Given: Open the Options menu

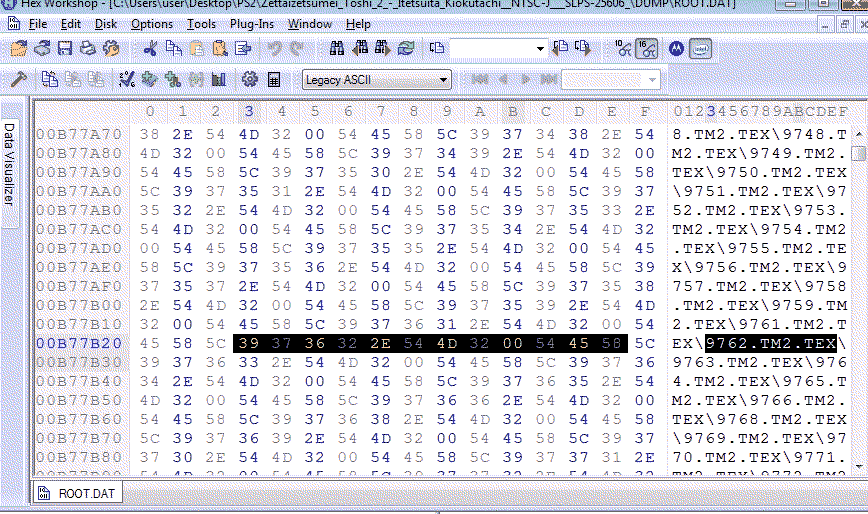Looking at the screenshot, I should tap(152, 24).
